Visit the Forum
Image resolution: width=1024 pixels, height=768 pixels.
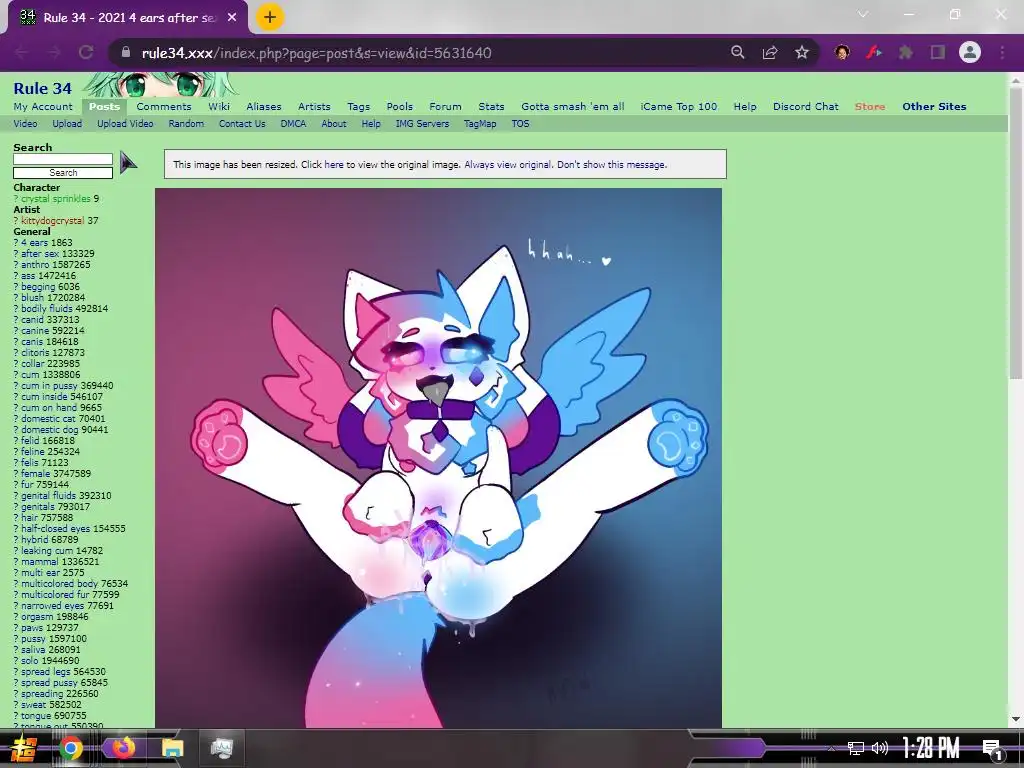point(445,106)
